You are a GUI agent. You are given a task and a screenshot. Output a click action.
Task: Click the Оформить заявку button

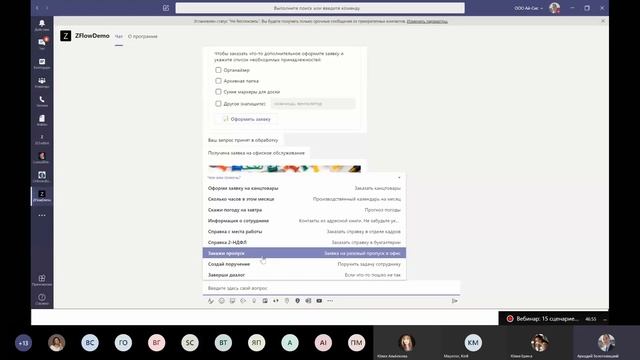(247, 119)
